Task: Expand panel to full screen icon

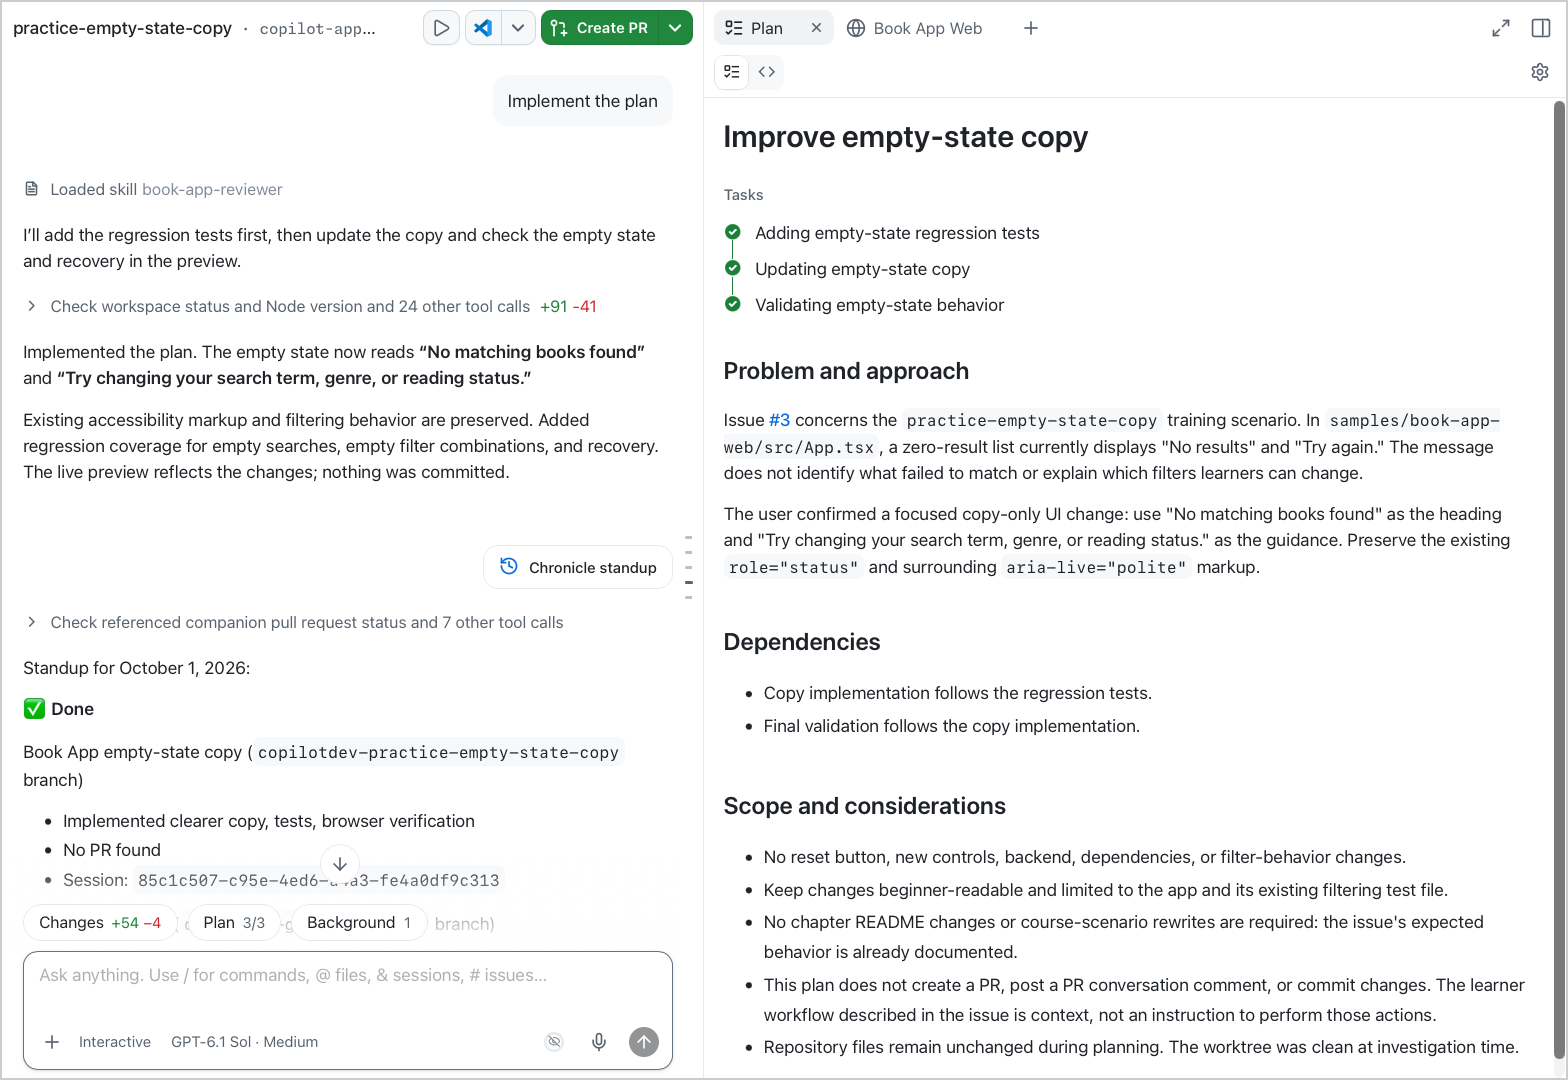Action: (x=1501, y=28)
